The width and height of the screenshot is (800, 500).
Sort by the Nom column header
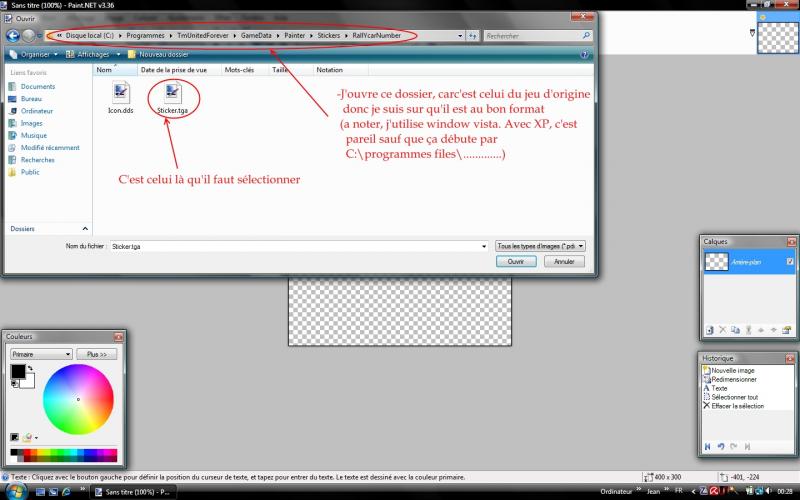[x=115, y=70]
